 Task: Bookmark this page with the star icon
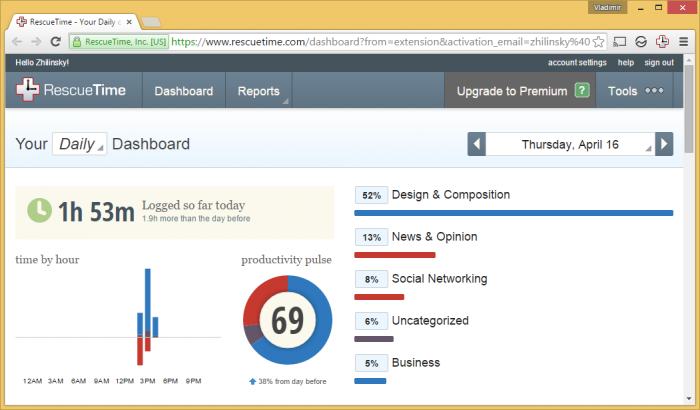pos(599,42)
